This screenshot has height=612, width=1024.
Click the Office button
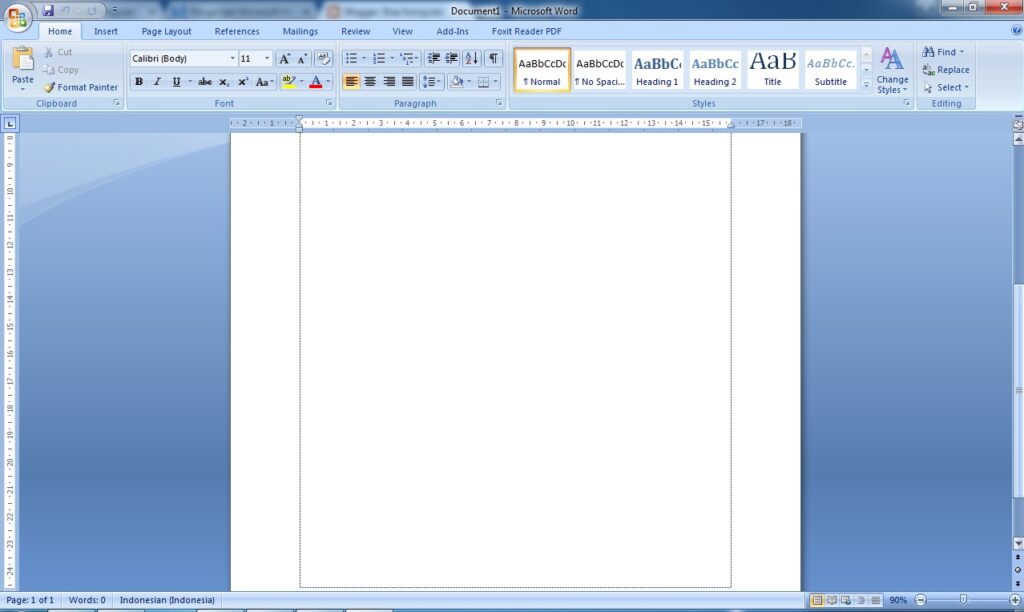pos(18,17)
